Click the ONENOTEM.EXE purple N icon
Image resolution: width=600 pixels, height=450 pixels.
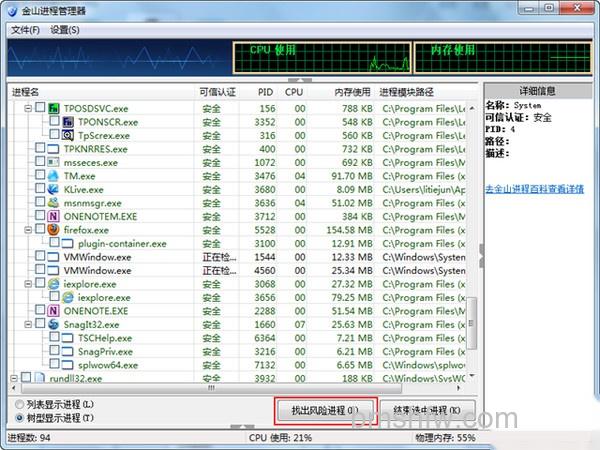point(53,216)
